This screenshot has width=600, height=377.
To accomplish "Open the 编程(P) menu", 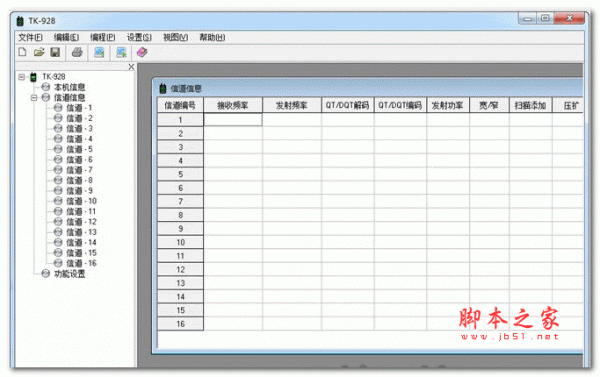I will point(103,37).
